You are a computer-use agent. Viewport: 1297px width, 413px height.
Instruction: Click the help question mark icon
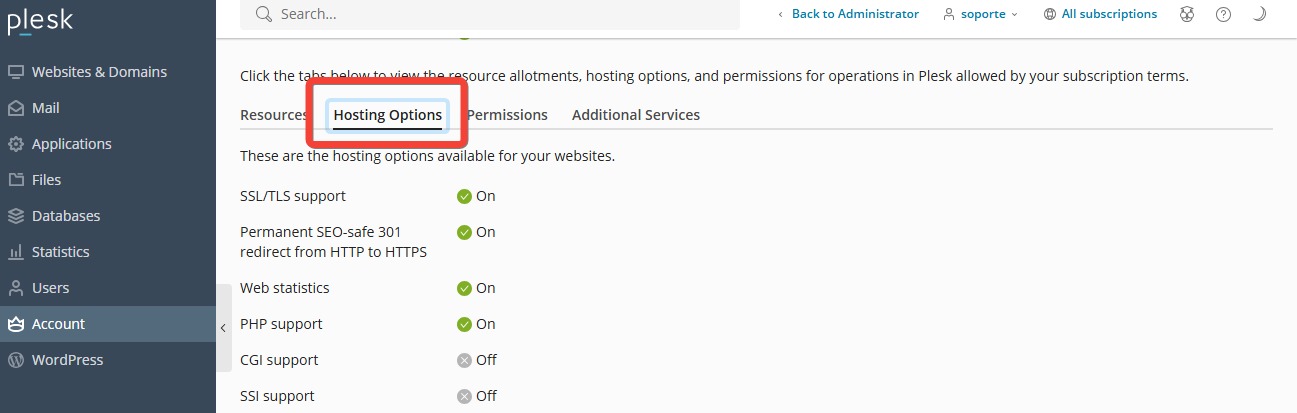click(1223, 14)
